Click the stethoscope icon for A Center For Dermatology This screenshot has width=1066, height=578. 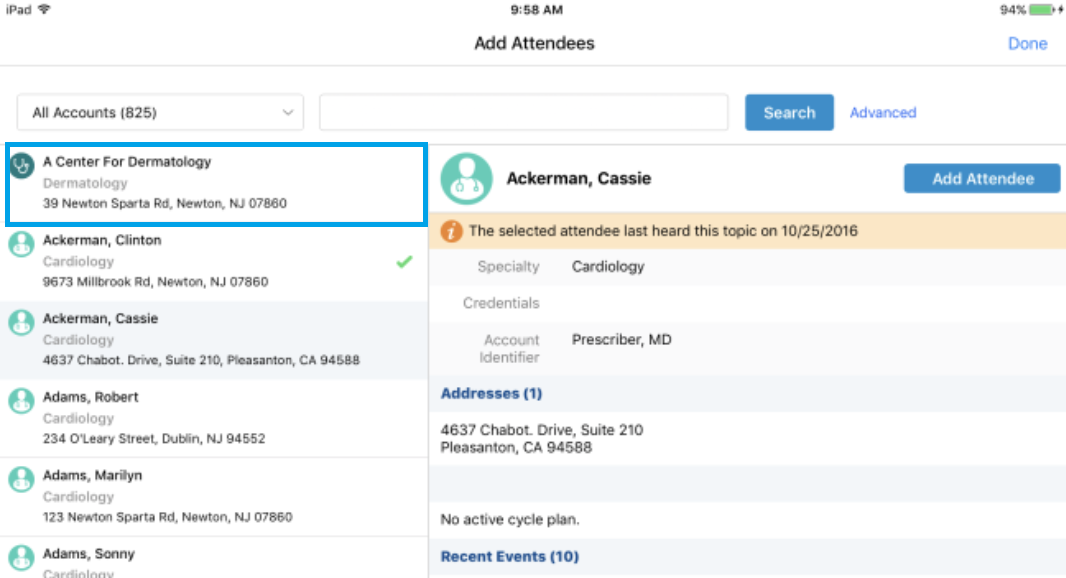(22, 166)
